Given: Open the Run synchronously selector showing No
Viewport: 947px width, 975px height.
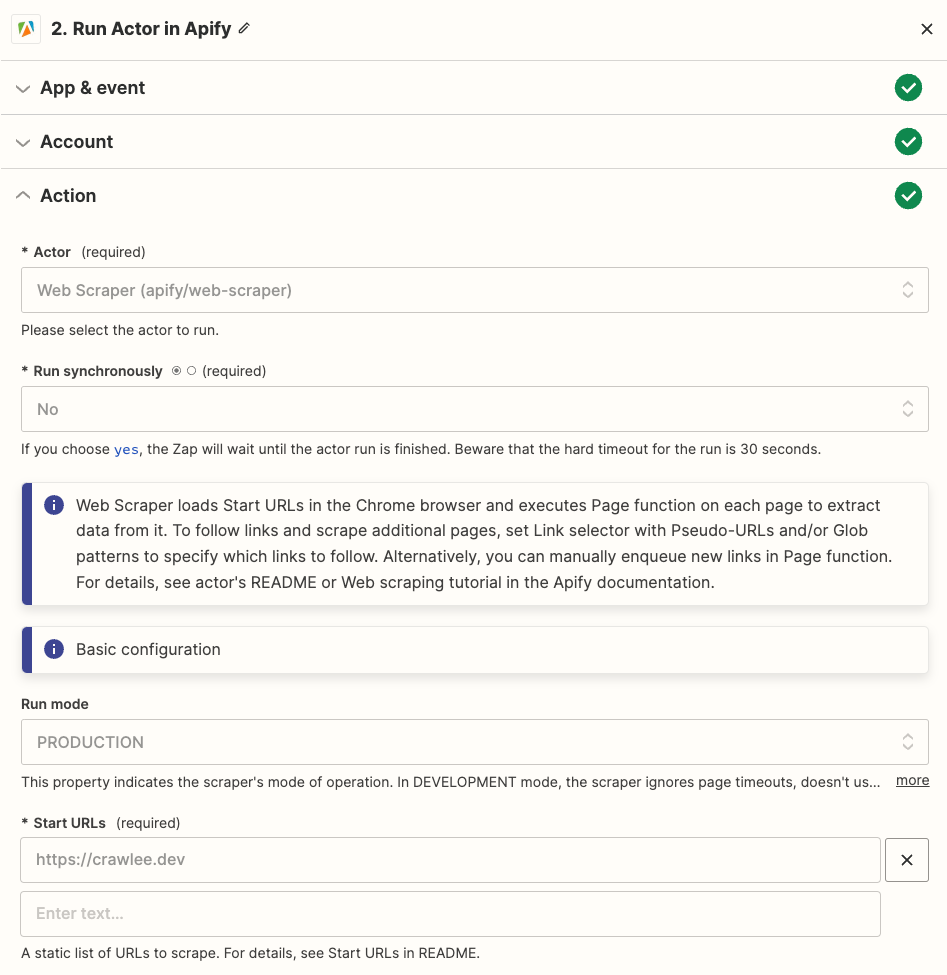Looking at the screenshot, I should click(474, 409).
